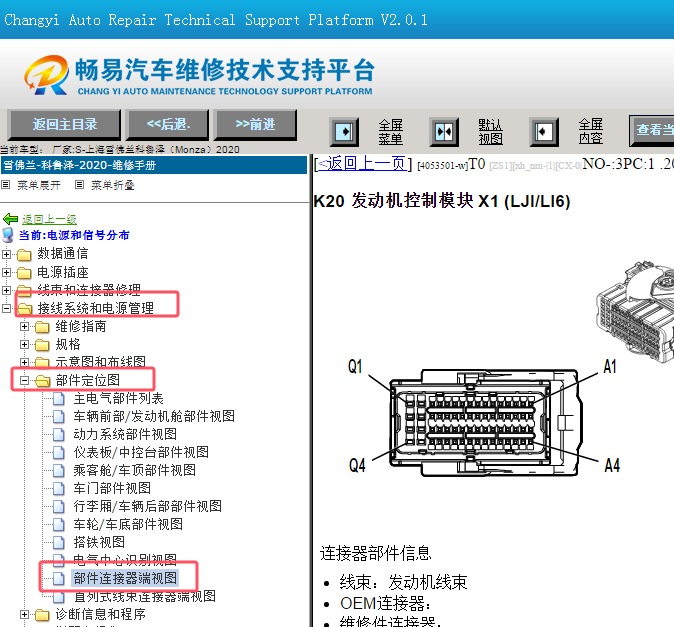Click the K20 connector pin diagram
Screen dimensions: 674x627
tap(486, 422)
